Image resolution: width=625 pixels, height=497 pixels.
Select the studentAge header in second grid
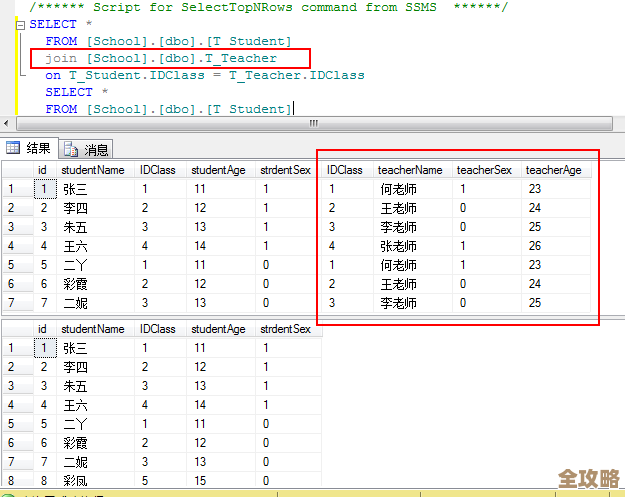coord(218,329)
